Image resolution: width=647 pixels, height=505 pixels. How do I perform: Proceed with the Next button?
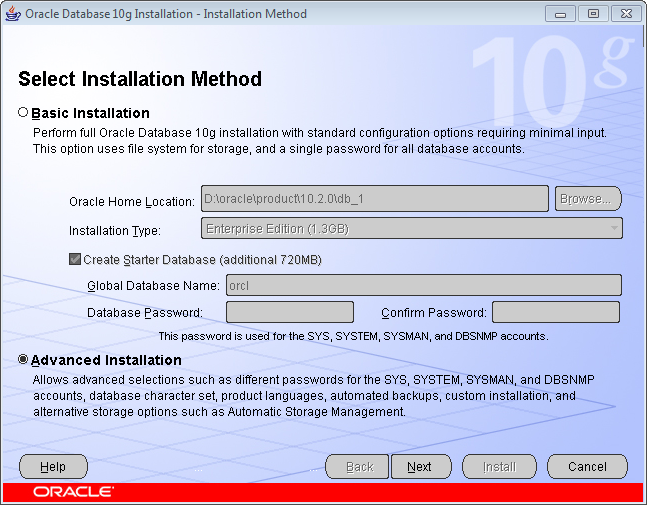[x=421, y=467]
